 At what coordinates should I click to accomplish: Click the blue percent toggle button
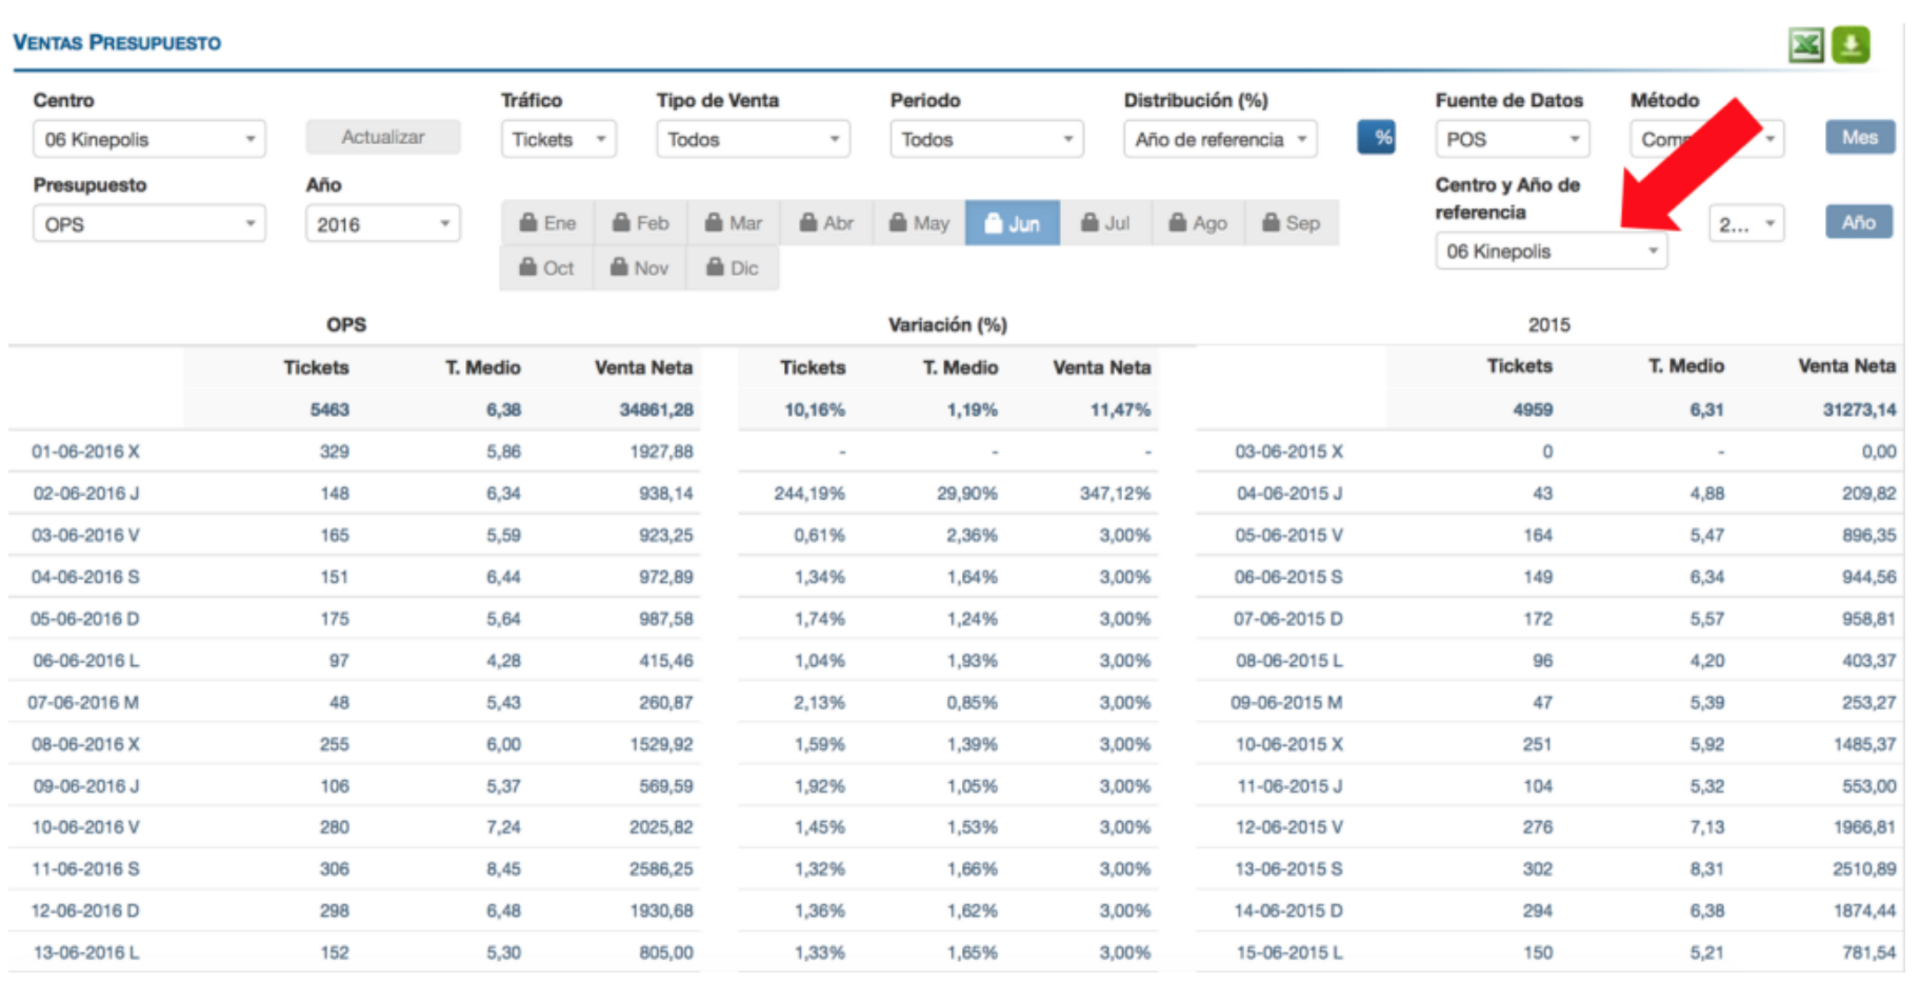[x=1376, y=138]
